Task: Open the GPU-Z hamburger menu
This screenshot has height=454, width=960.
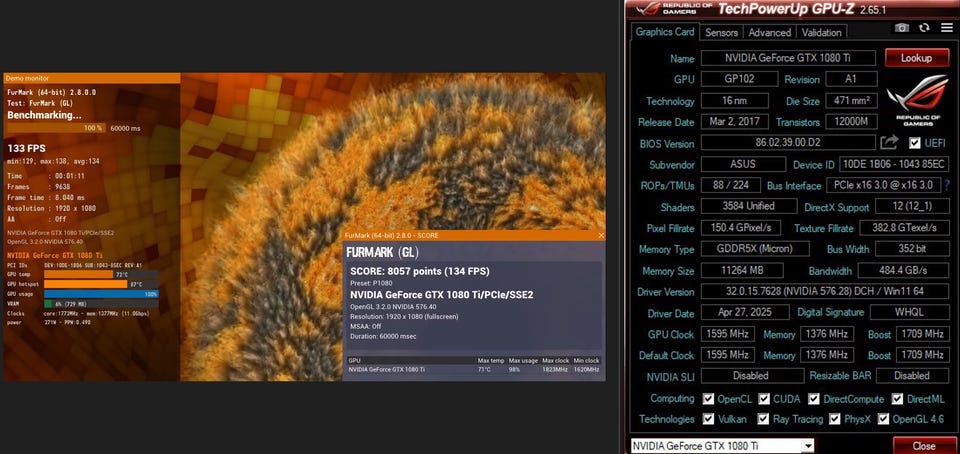Action: tap(947, 28)
